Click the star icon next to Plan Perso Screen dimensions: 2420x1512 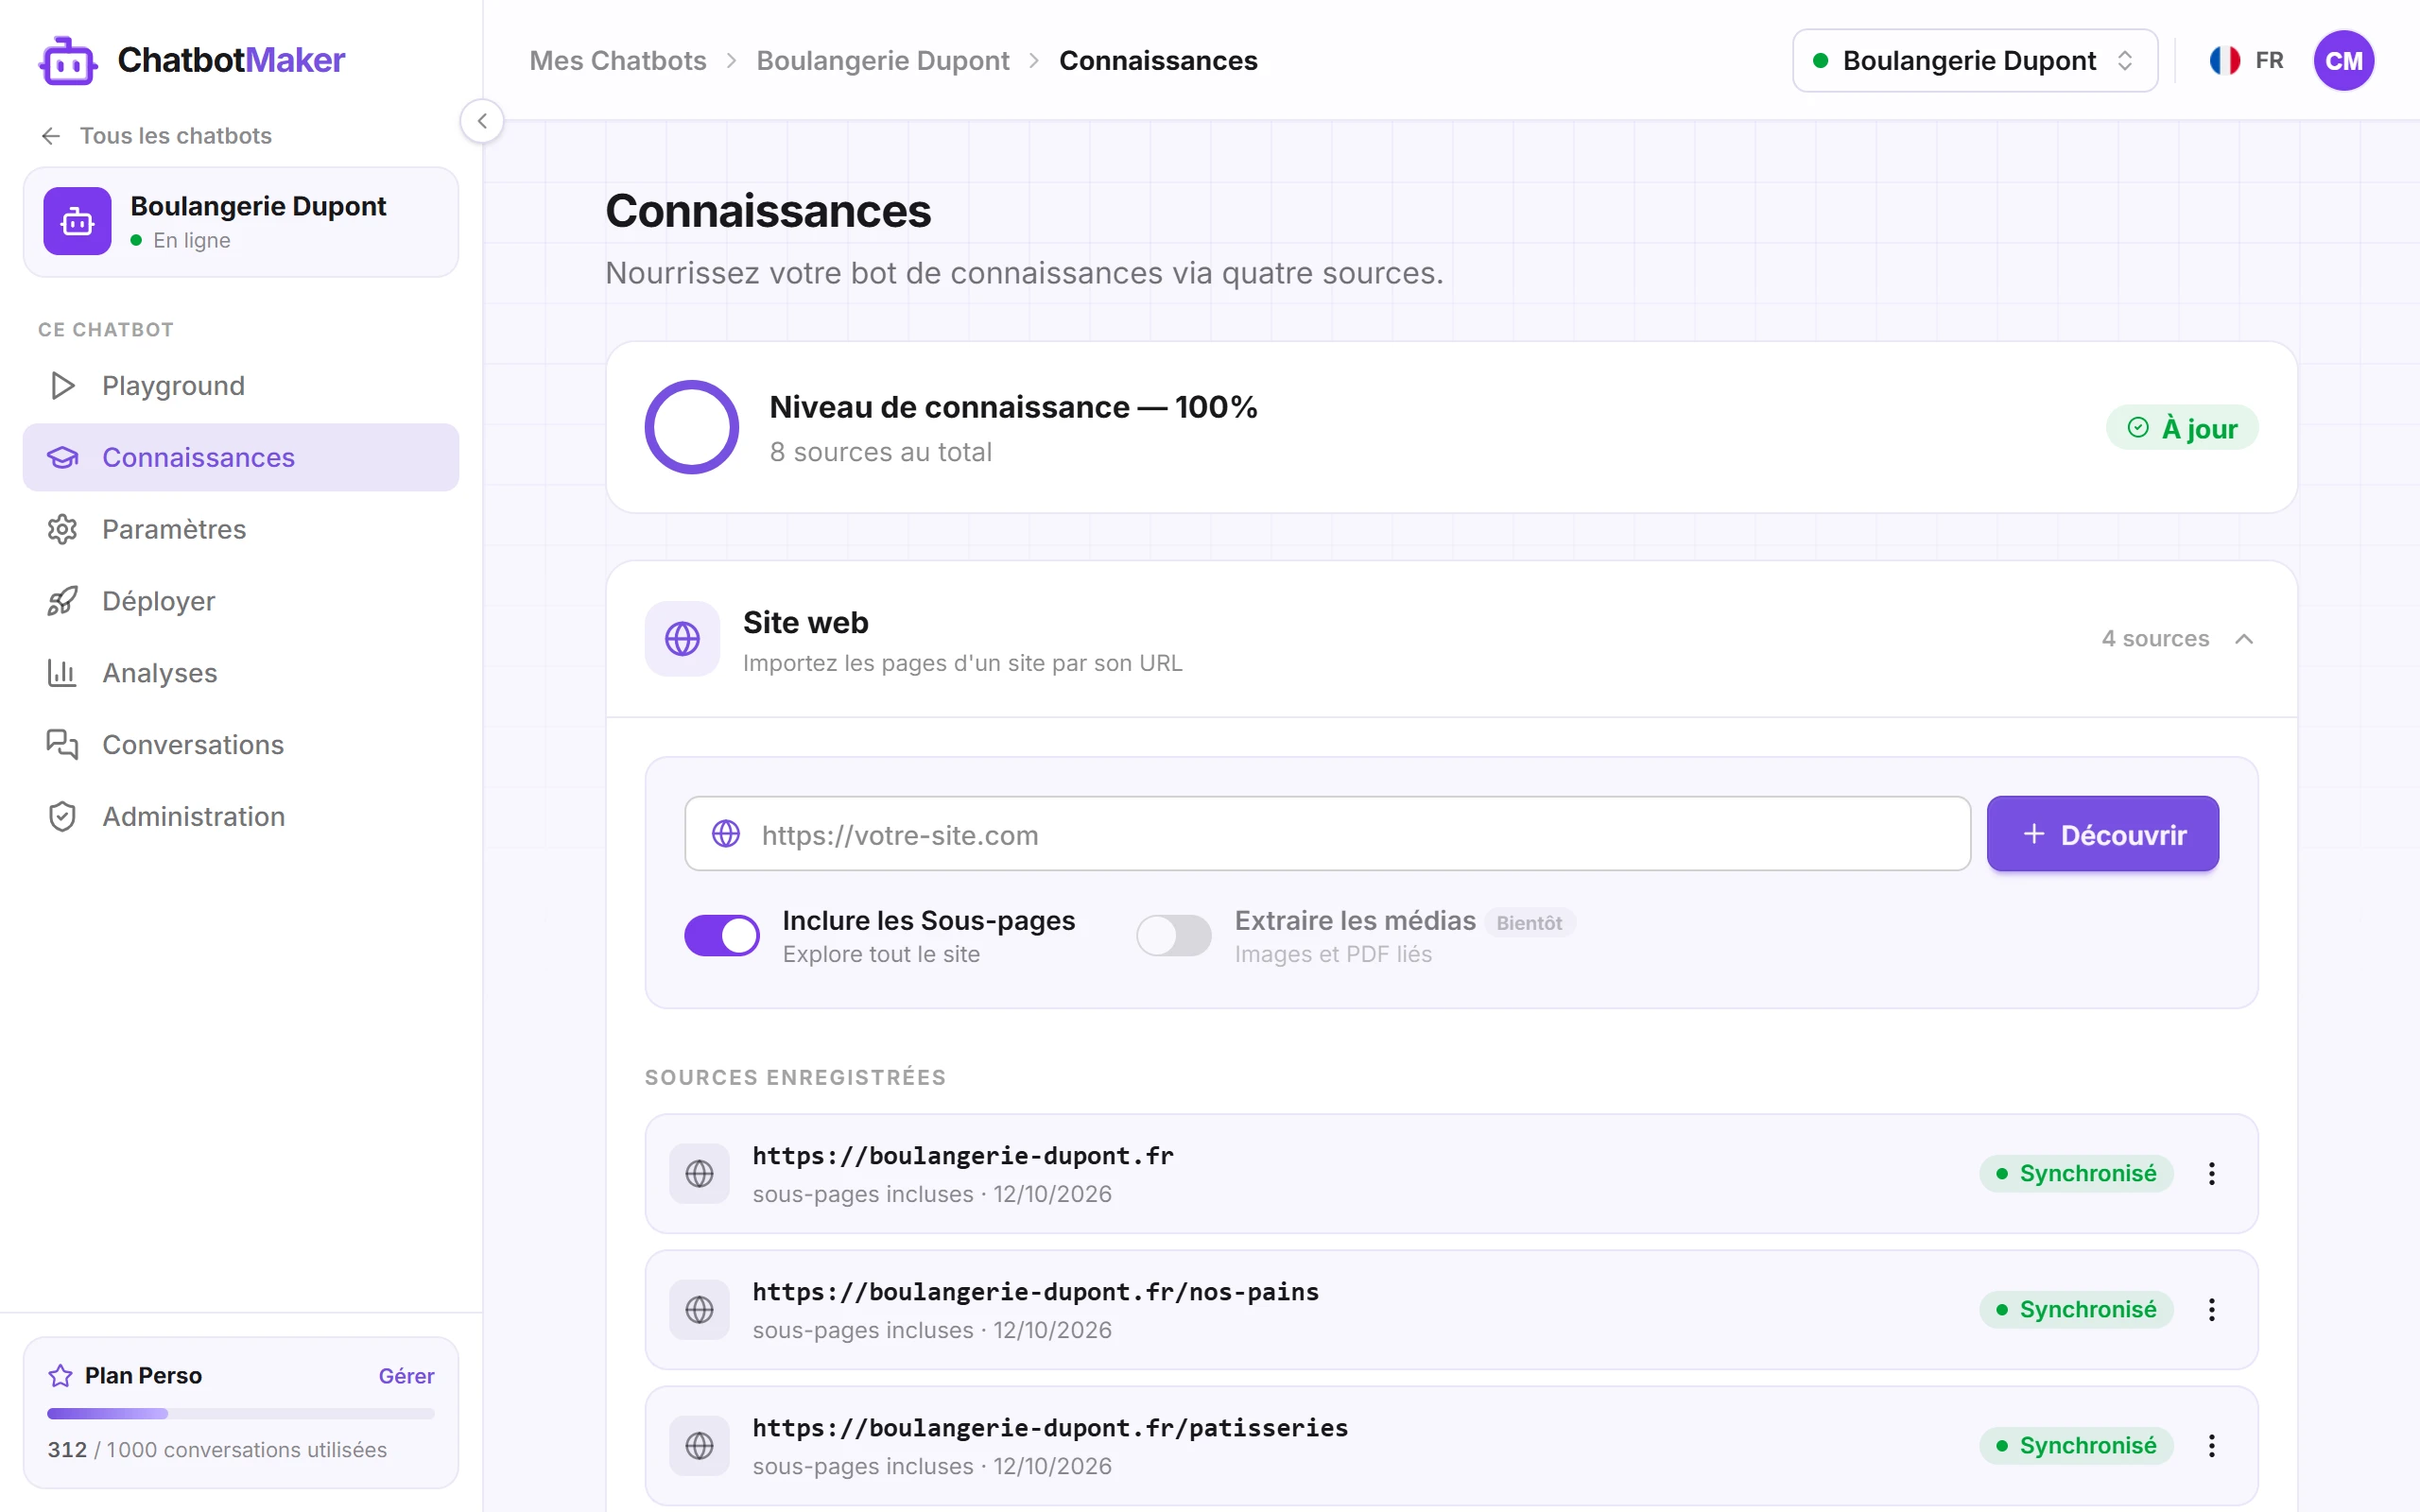click(60, 1376)
